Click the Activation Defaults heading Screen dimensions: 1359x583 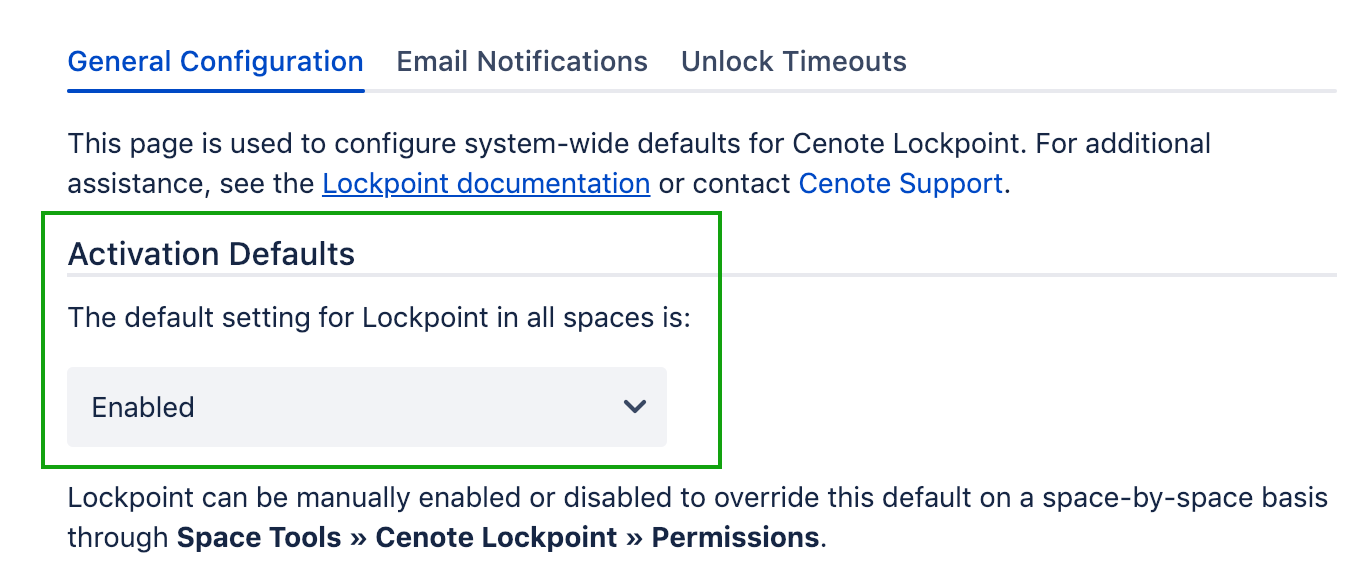pos(211,254)
